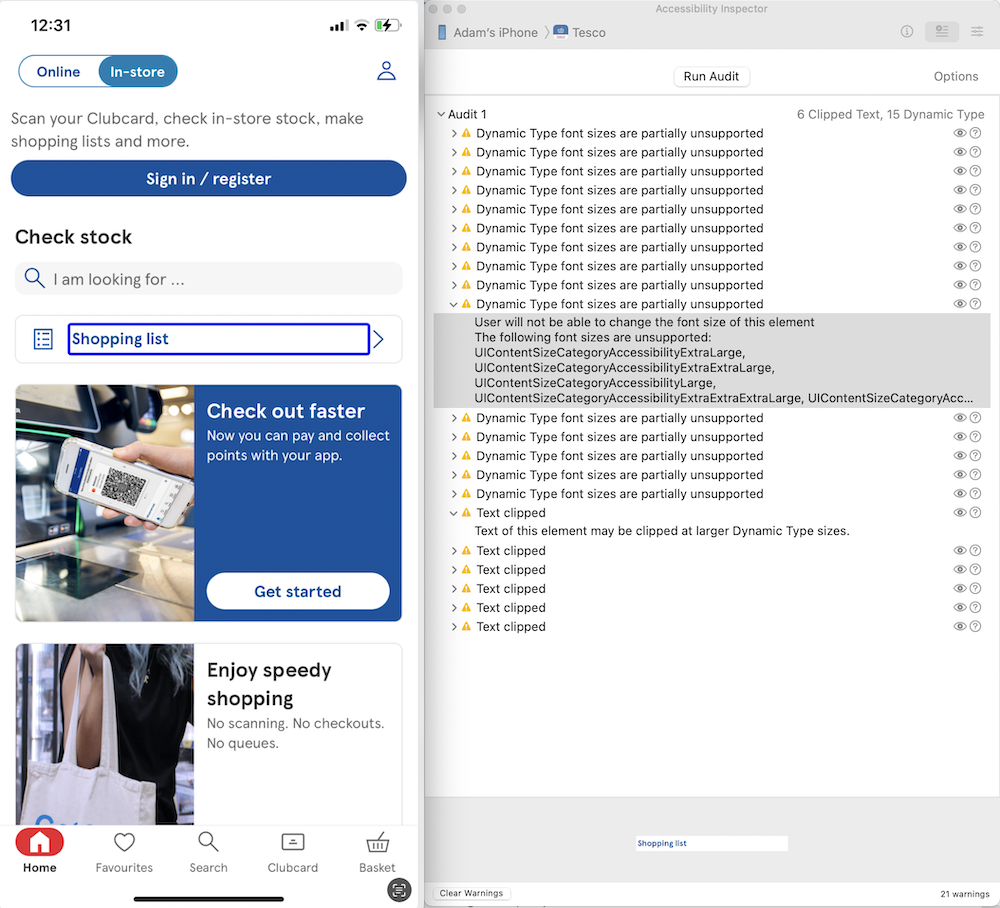Screen dimensions: 1000x908
Task: Collapse the Audit 1 results tree
Action: 440,114
